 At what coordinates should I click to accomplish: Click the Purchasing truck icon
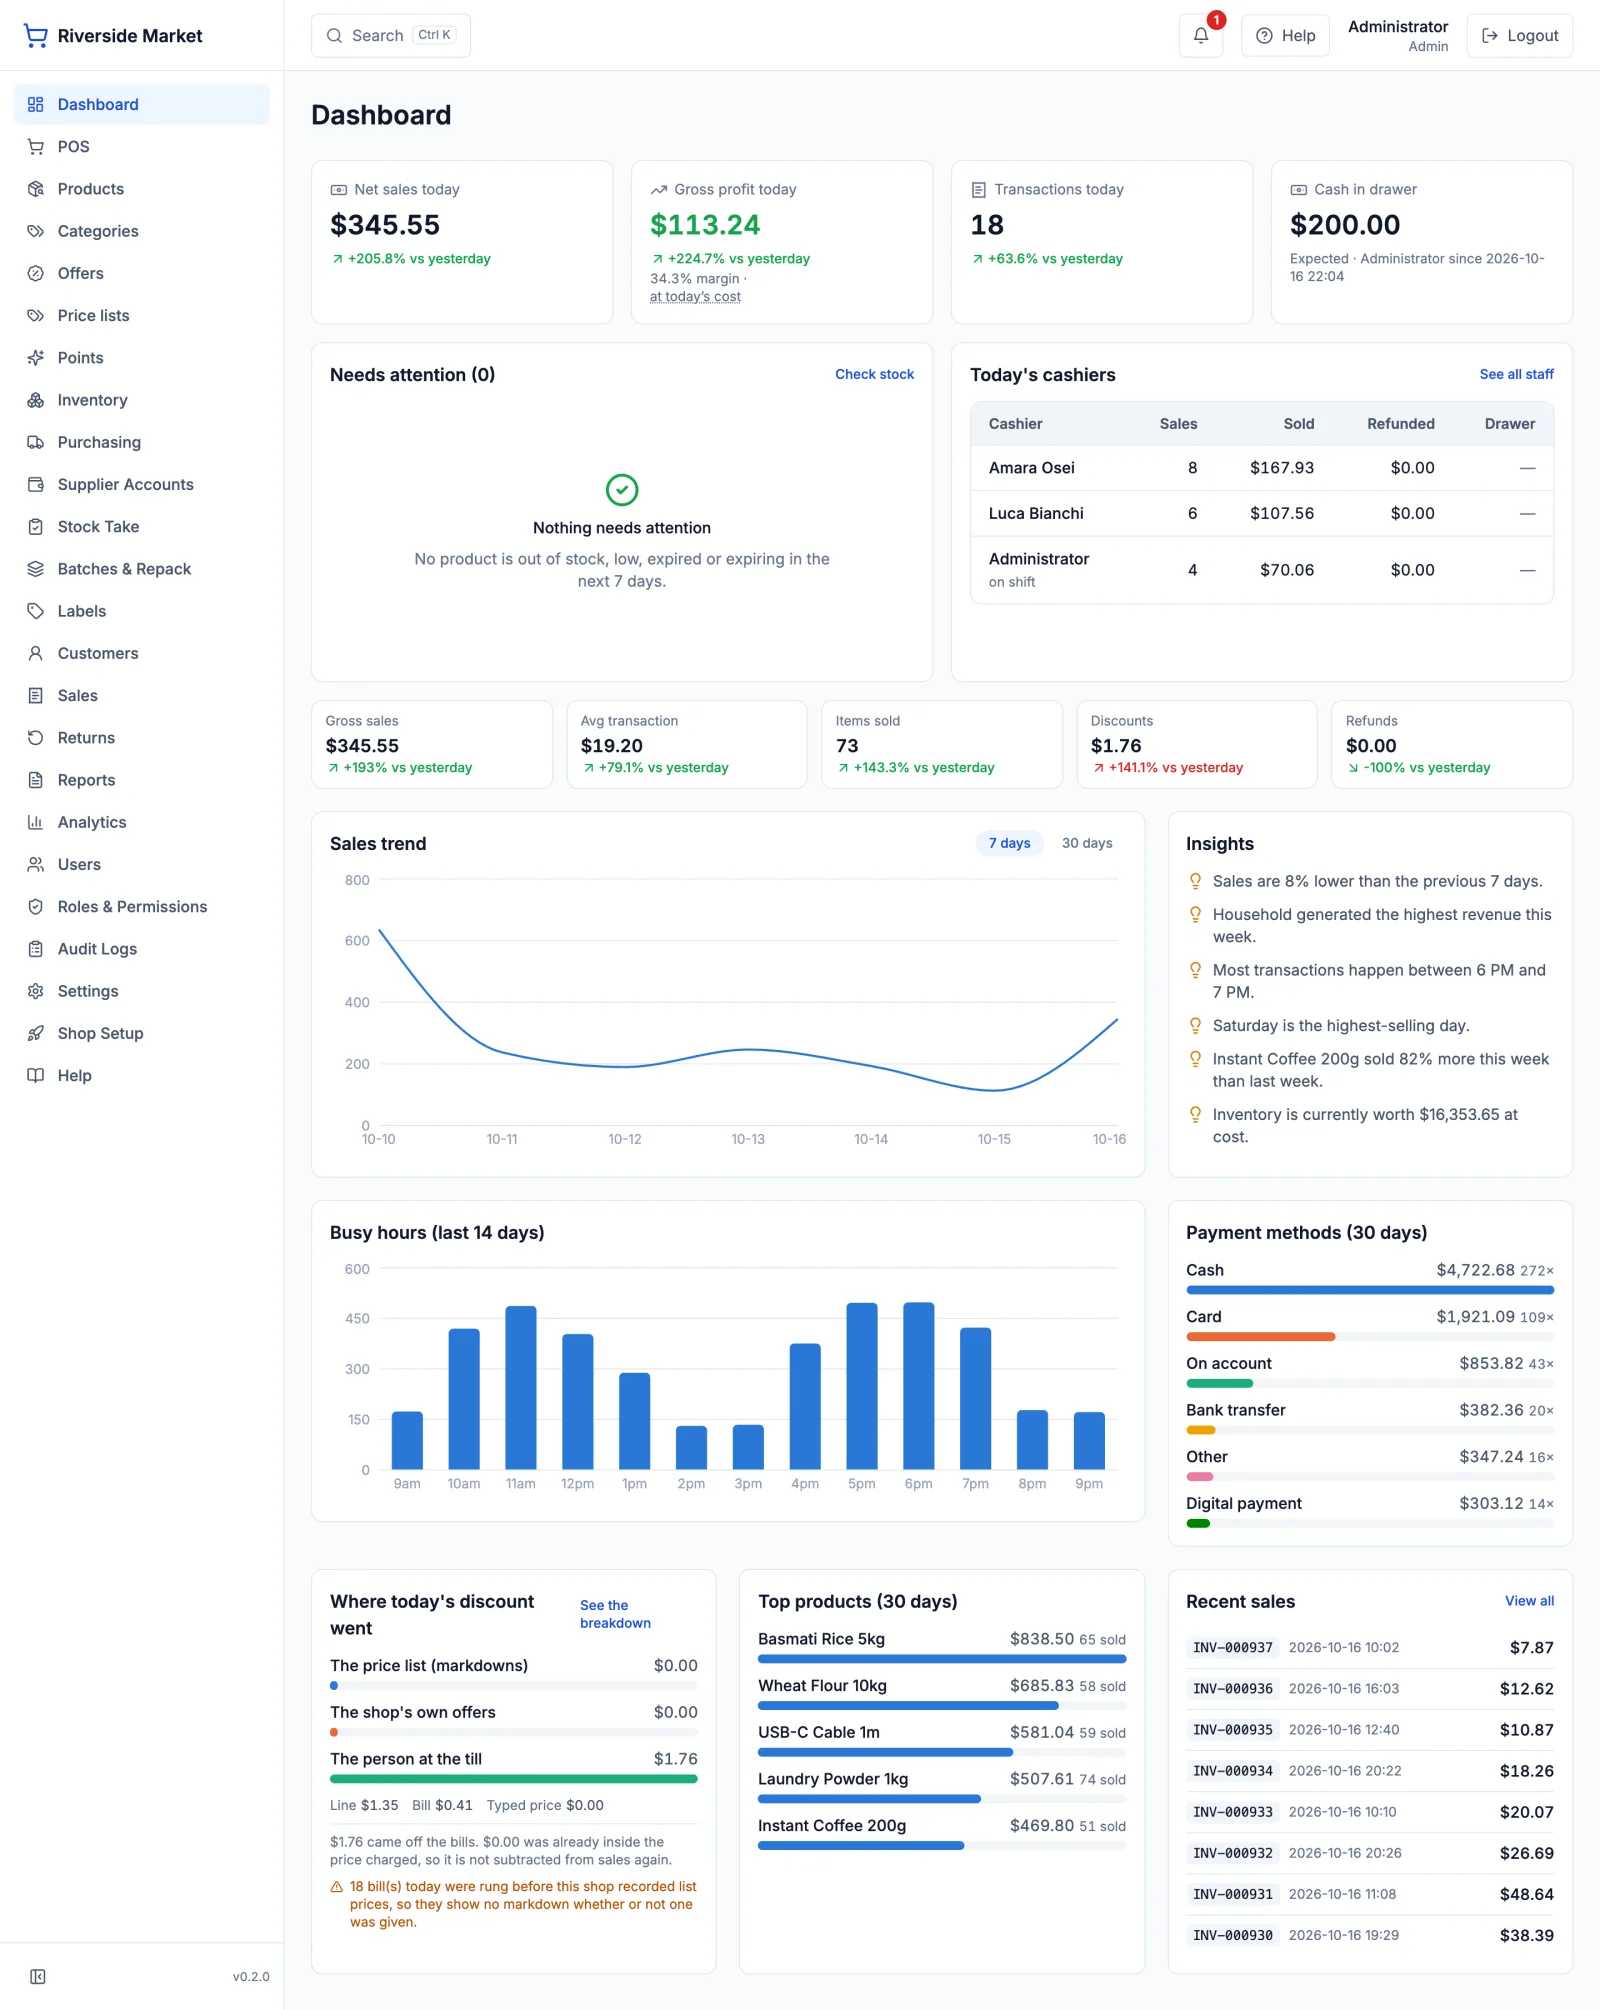[36, 442]
